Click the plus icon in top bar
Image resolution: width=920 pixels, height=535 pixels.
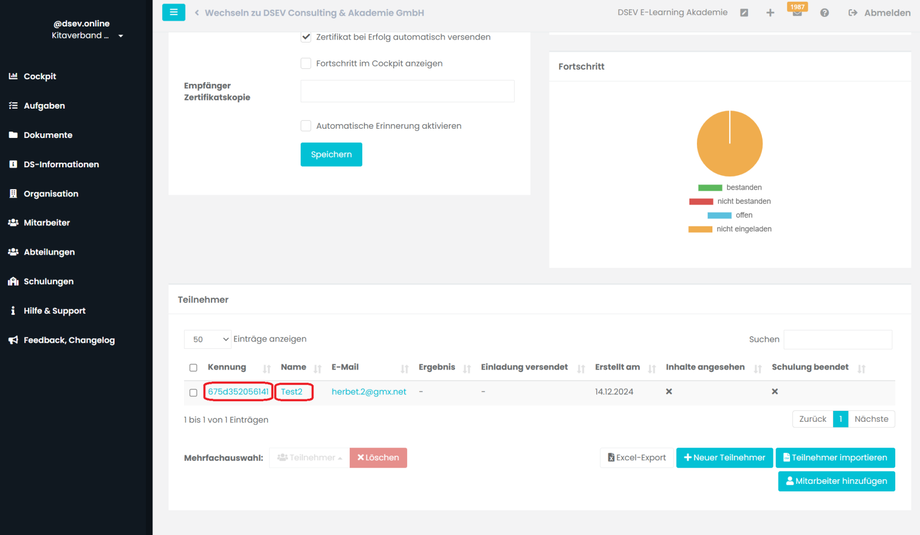(770, 13)
